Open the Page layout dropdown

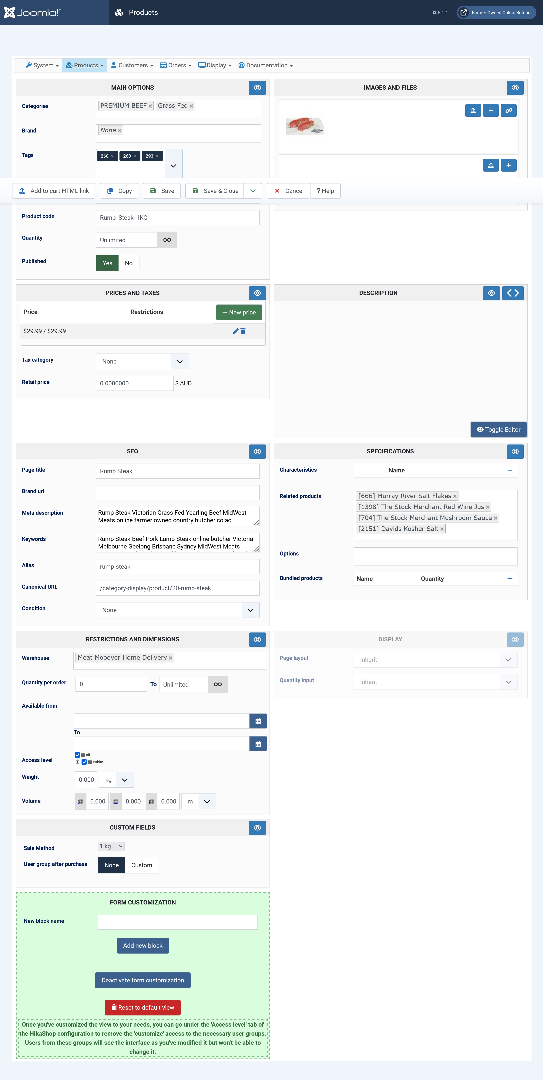435,659
